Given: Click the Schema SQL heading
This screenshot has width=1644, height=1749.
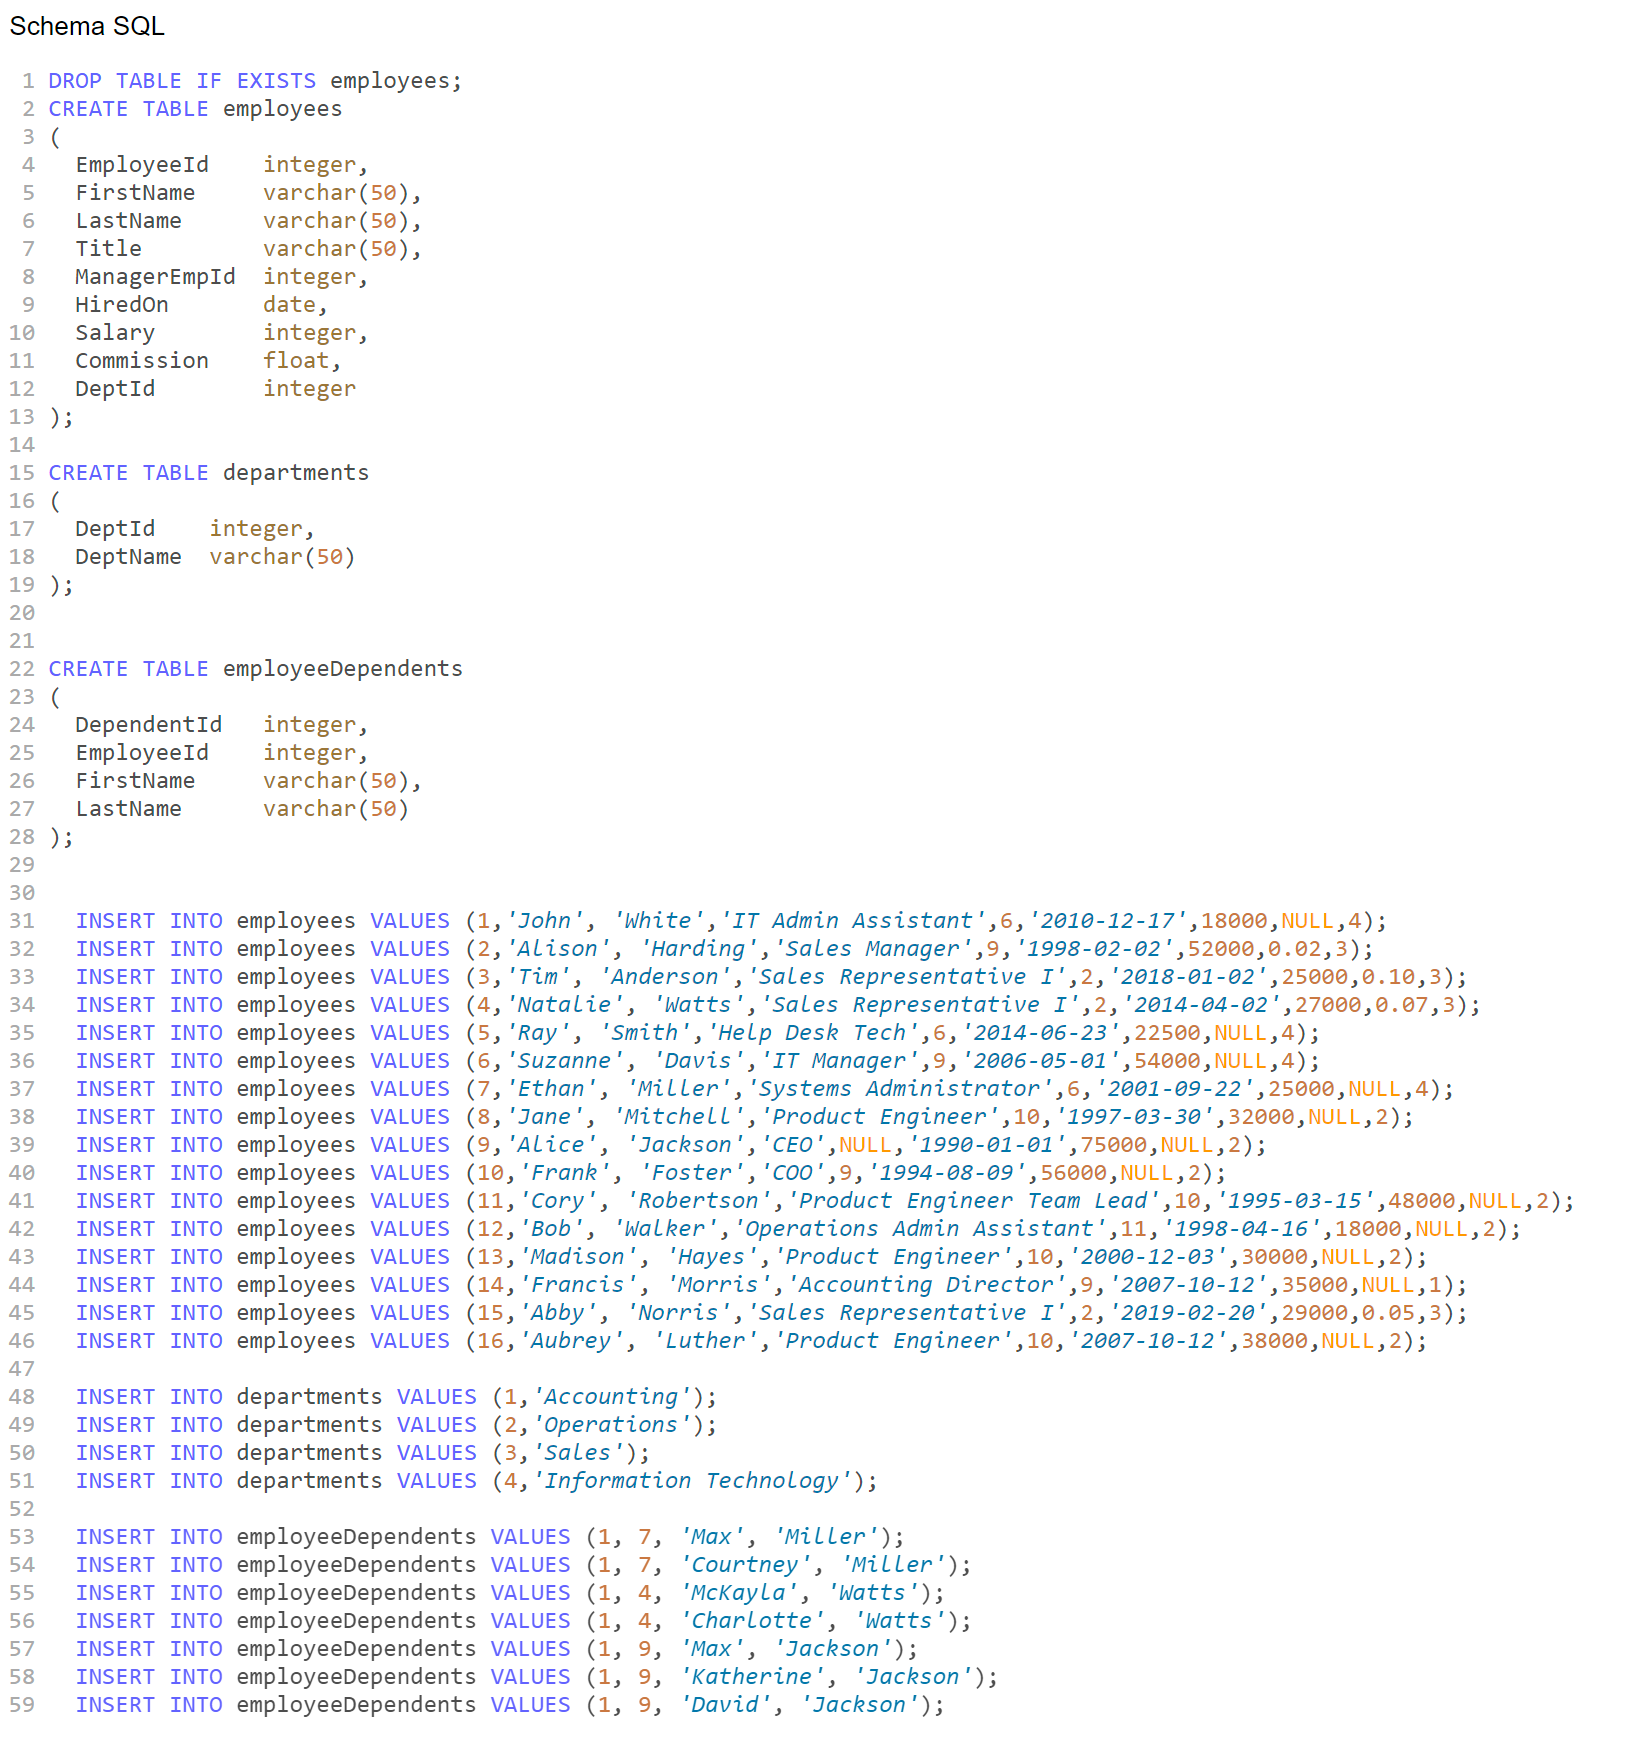Looking at the screenshot, I should click(x=85, y=26).
